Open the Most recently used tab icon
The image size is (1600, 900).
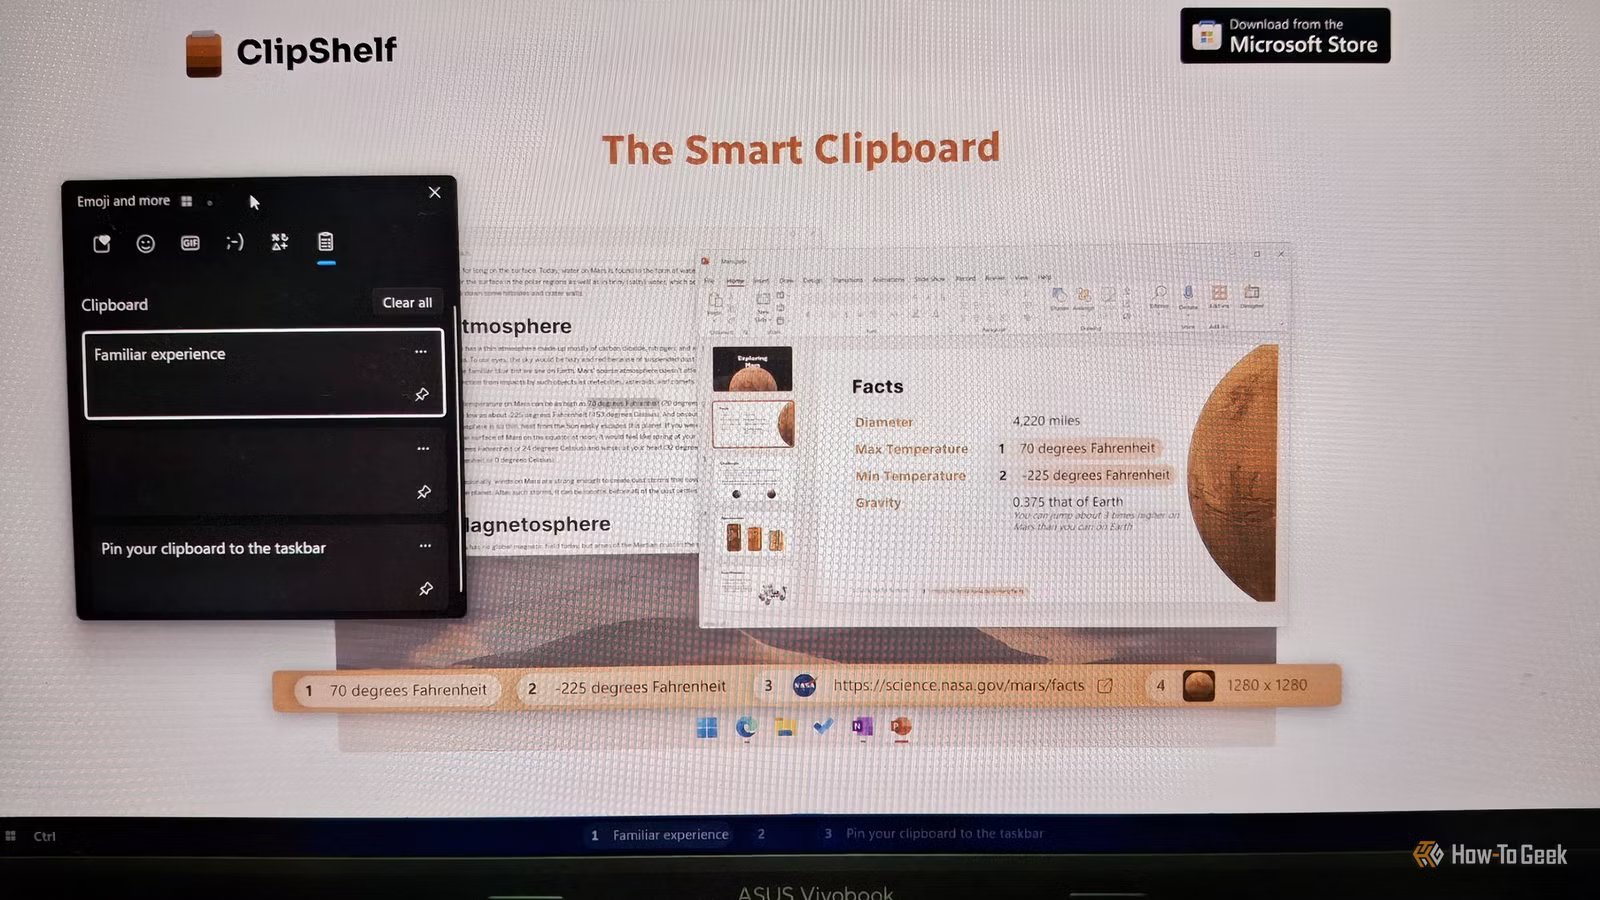102,243
